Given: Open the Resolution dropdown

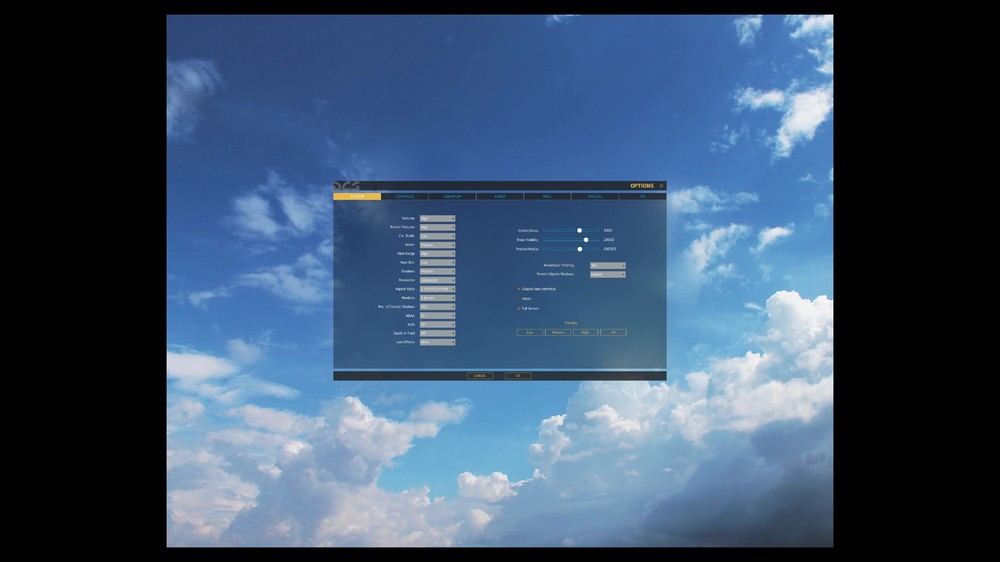Looking at the screenshot, I should (x=438, y=280).
